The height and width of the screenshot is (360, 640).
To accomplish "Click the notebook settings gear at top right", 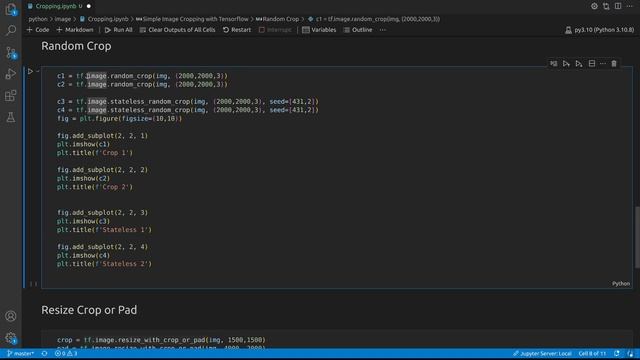I will point(594,6).
